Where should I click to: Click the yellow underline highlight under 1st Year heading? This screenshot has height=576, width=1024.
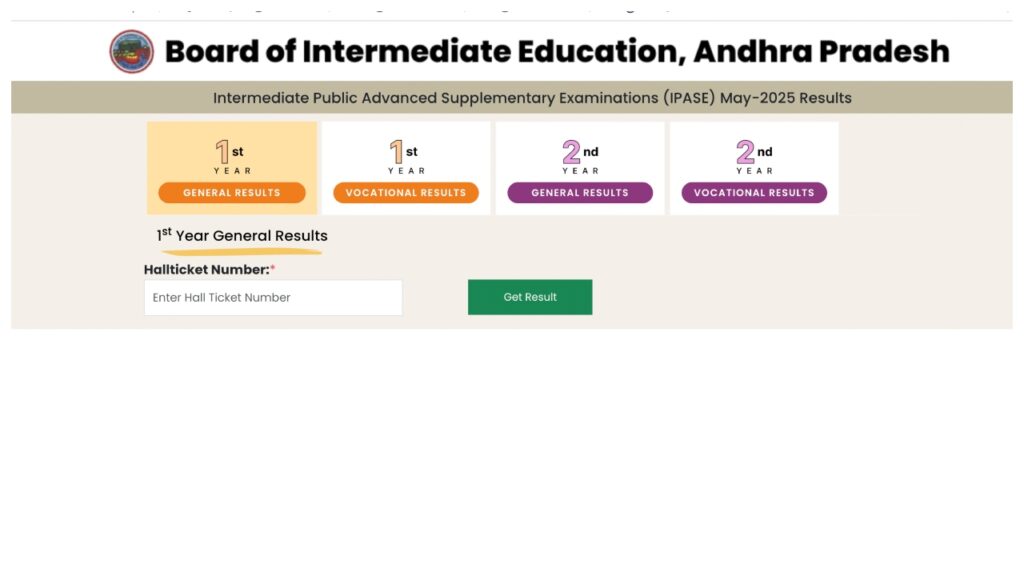tap(240, 250)
